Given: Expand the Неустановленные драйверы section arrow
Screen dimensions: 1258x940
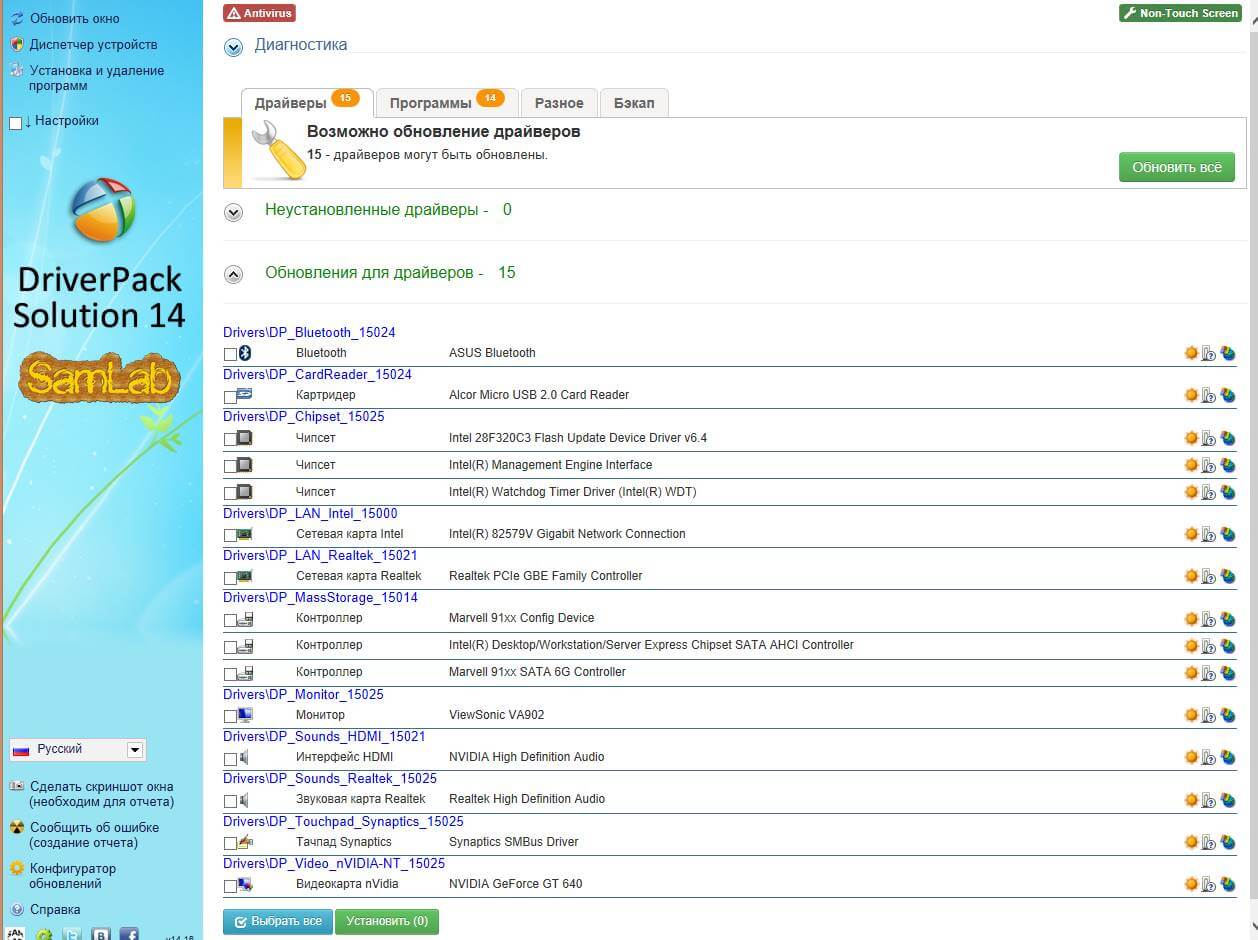Looking at the screenshot, I should 233,212.
